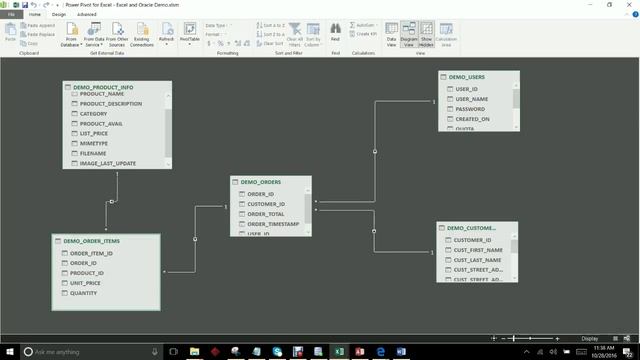Click the Paste button in Clipboard group
The height and width of the screenshot is (360, 640).
pyautogui.click(x=10, y=32)
